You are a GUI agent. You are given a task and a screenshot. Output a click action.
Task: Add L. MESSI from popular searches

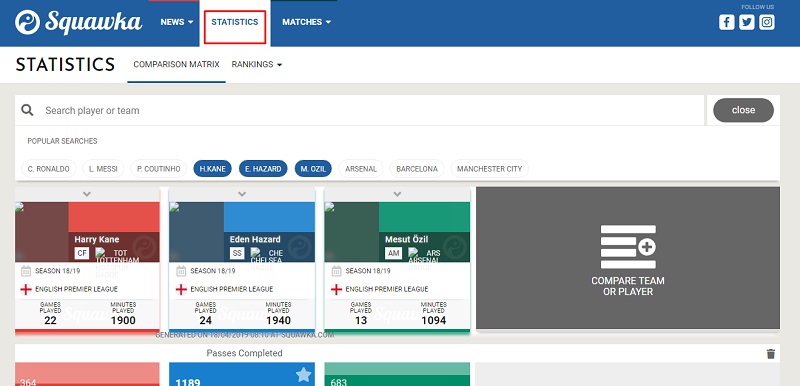(x=103, y=169)
